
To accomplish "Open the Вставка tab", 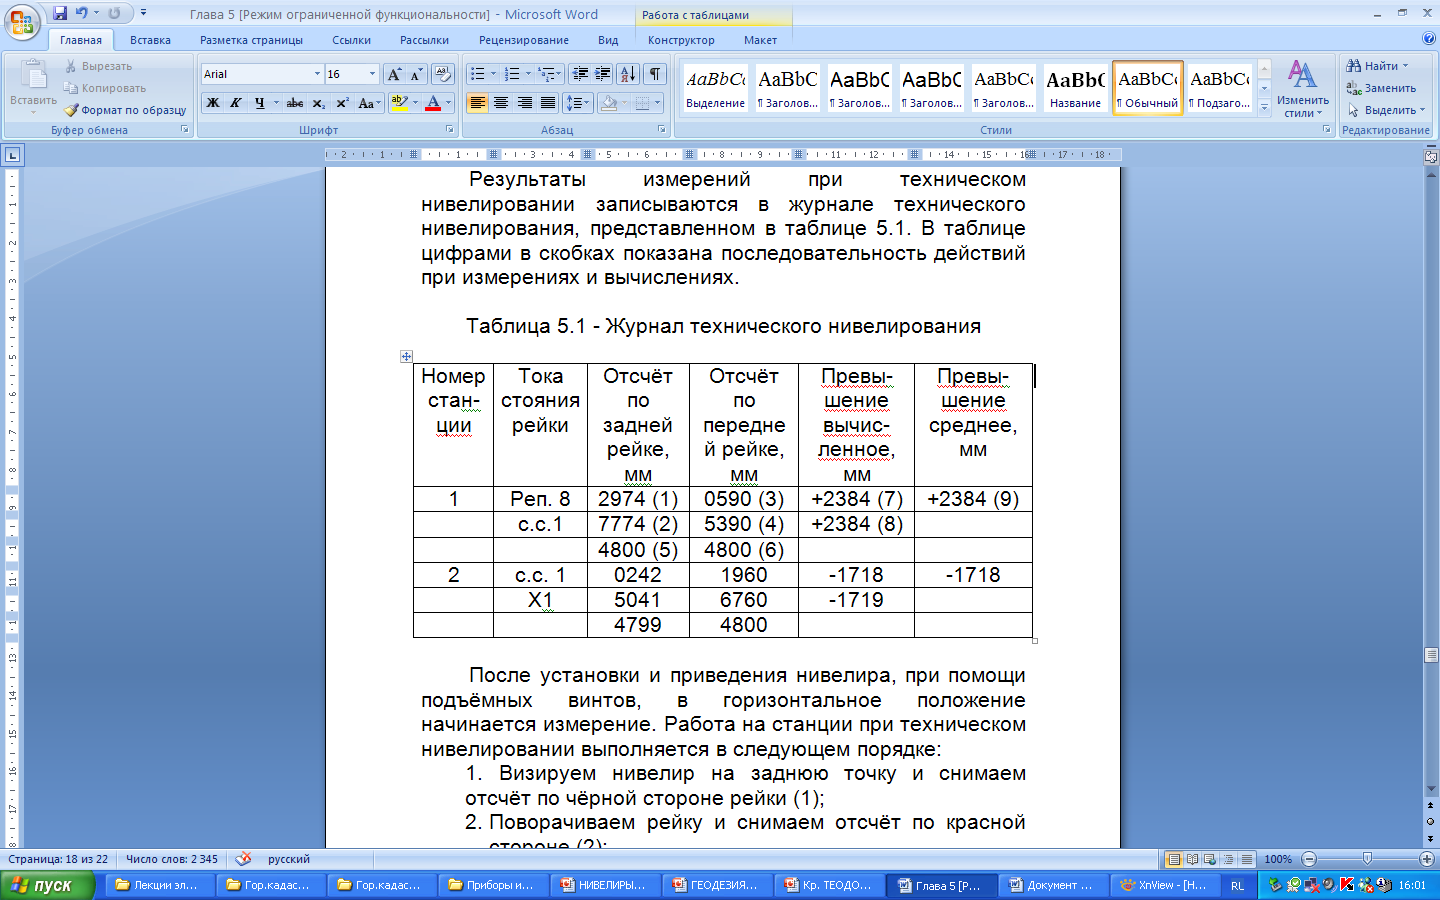I will tap(150, 40).
